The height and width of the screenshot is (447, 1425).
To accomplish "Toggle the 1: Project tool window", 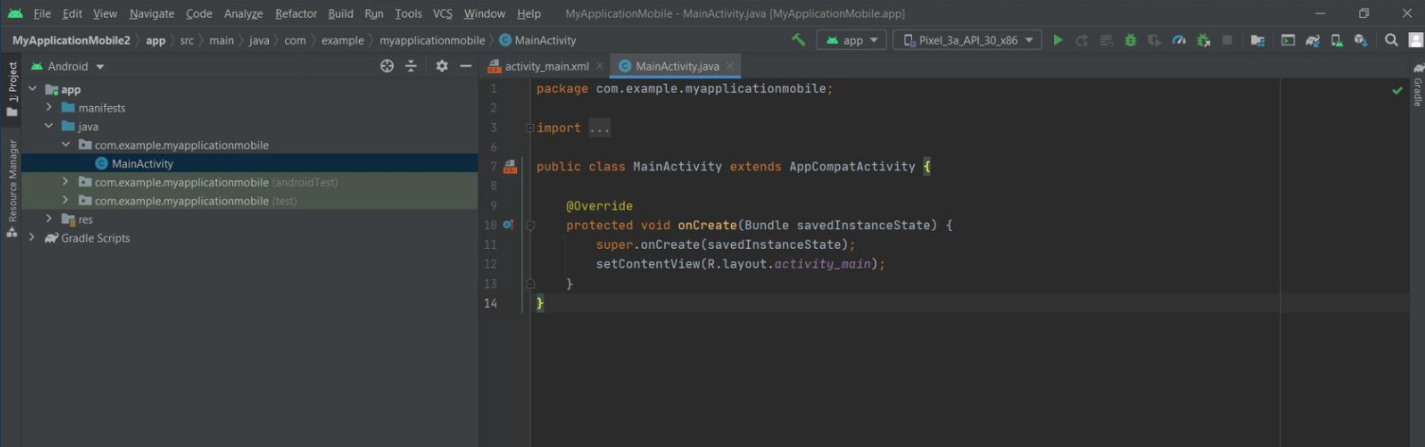I will pyautogui.click(x=12, y=89).
